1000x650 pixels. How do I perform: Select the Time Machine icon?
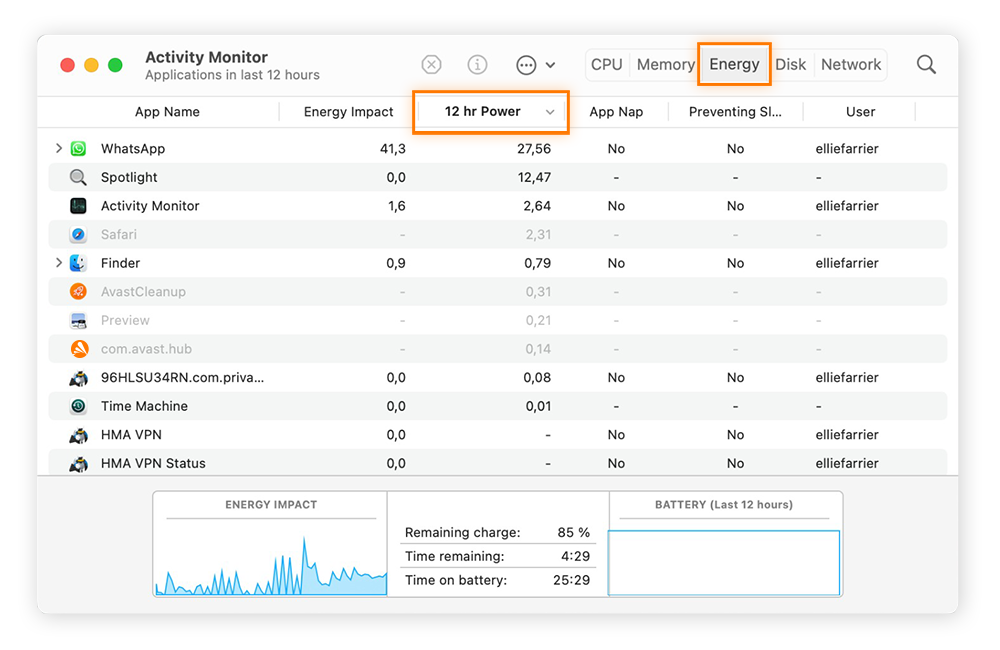tap(78, 406)
